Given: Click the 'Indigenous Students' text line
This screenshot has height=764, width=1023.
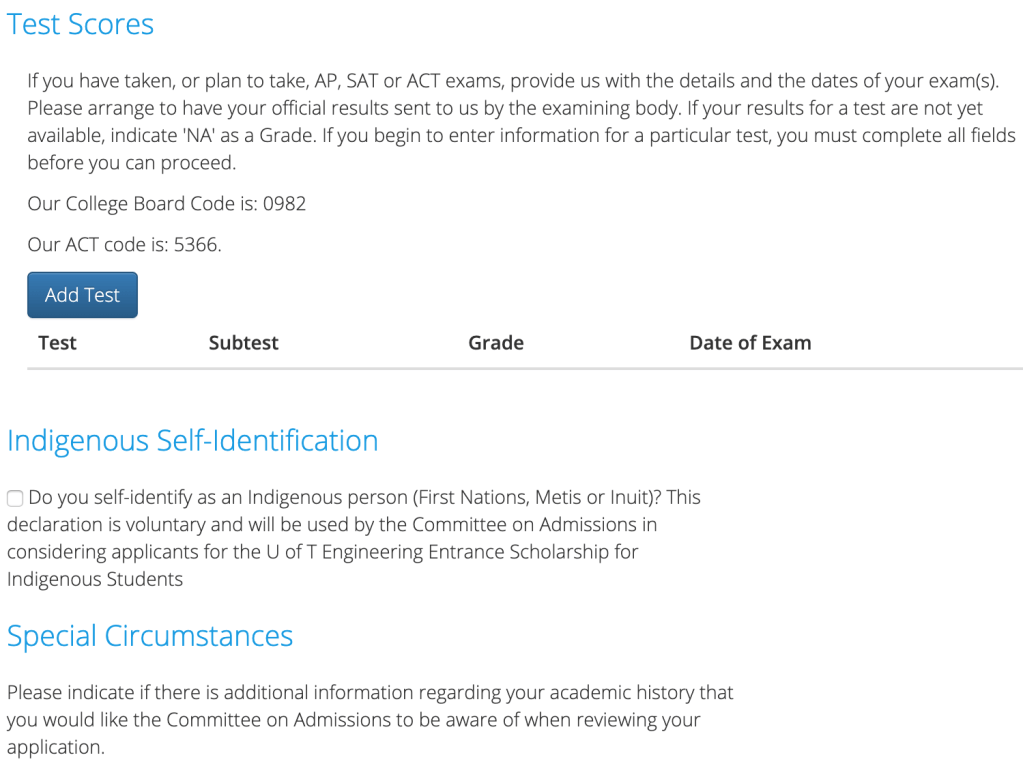Looking at the screenshot, I should [x=95, y=579].
